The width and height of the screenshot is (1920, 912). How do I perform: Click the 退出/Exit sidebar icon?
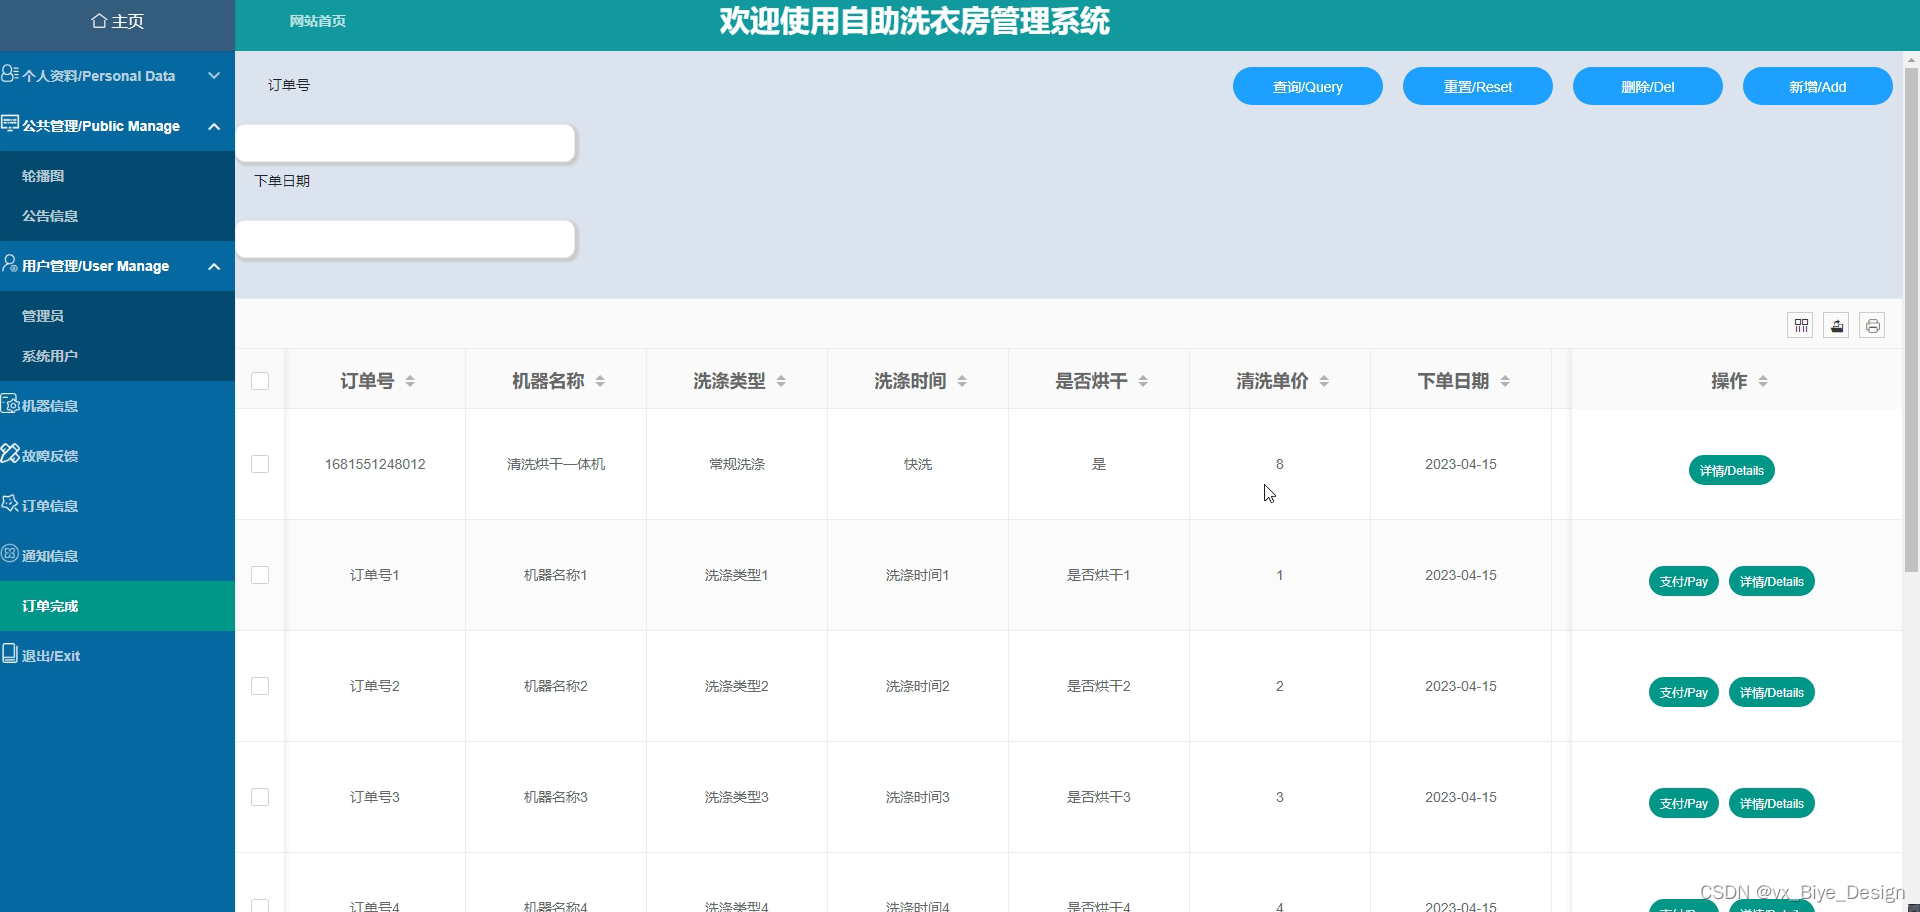point(10,654)
